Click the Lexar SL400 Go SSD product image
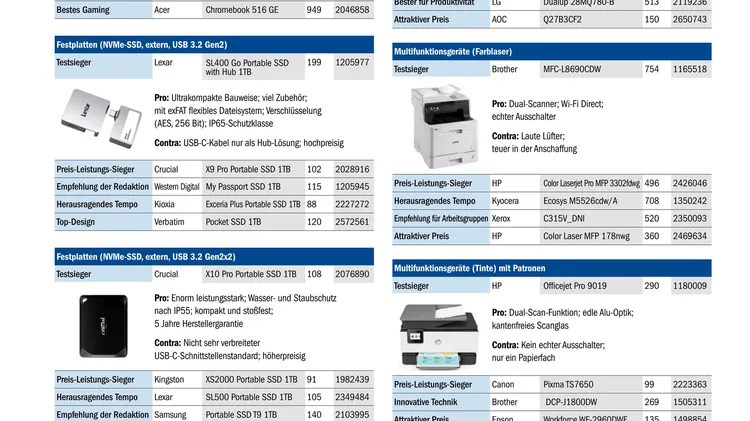The image size is (750, 421). click(101, 119)
